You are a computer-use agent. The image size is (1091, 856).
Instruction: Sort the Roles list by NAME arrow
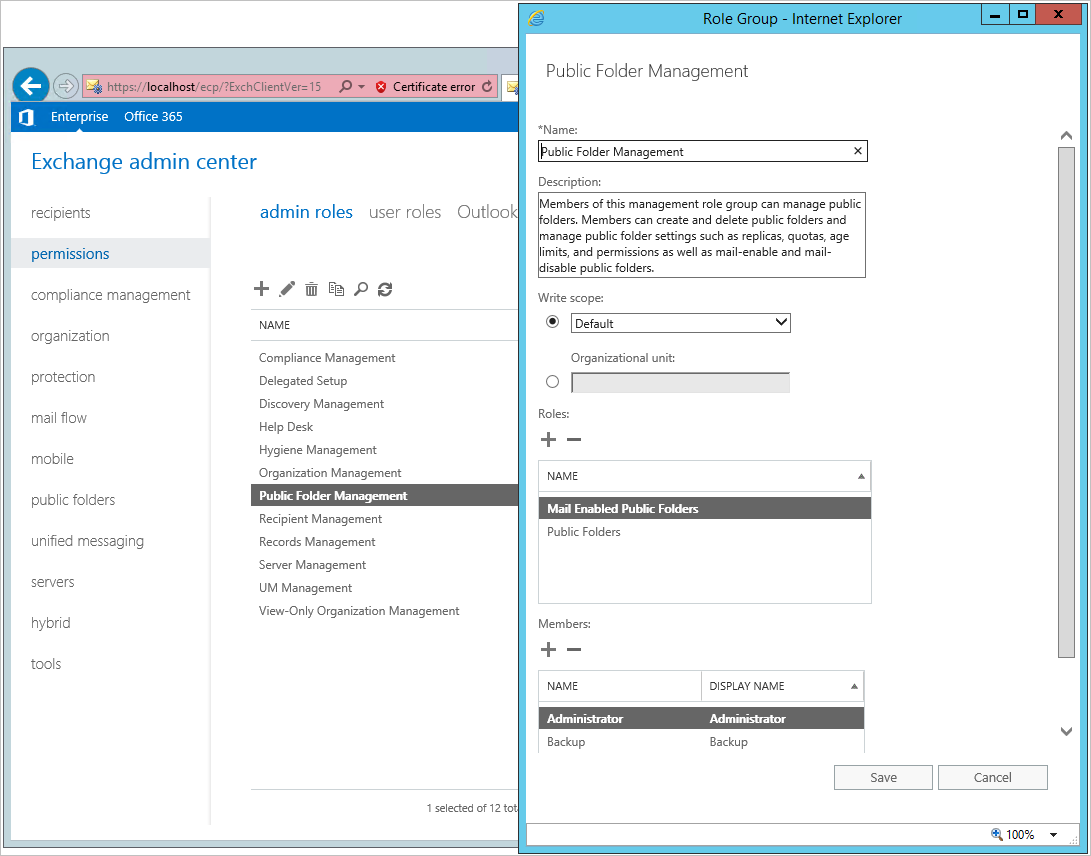coord(861,476)
